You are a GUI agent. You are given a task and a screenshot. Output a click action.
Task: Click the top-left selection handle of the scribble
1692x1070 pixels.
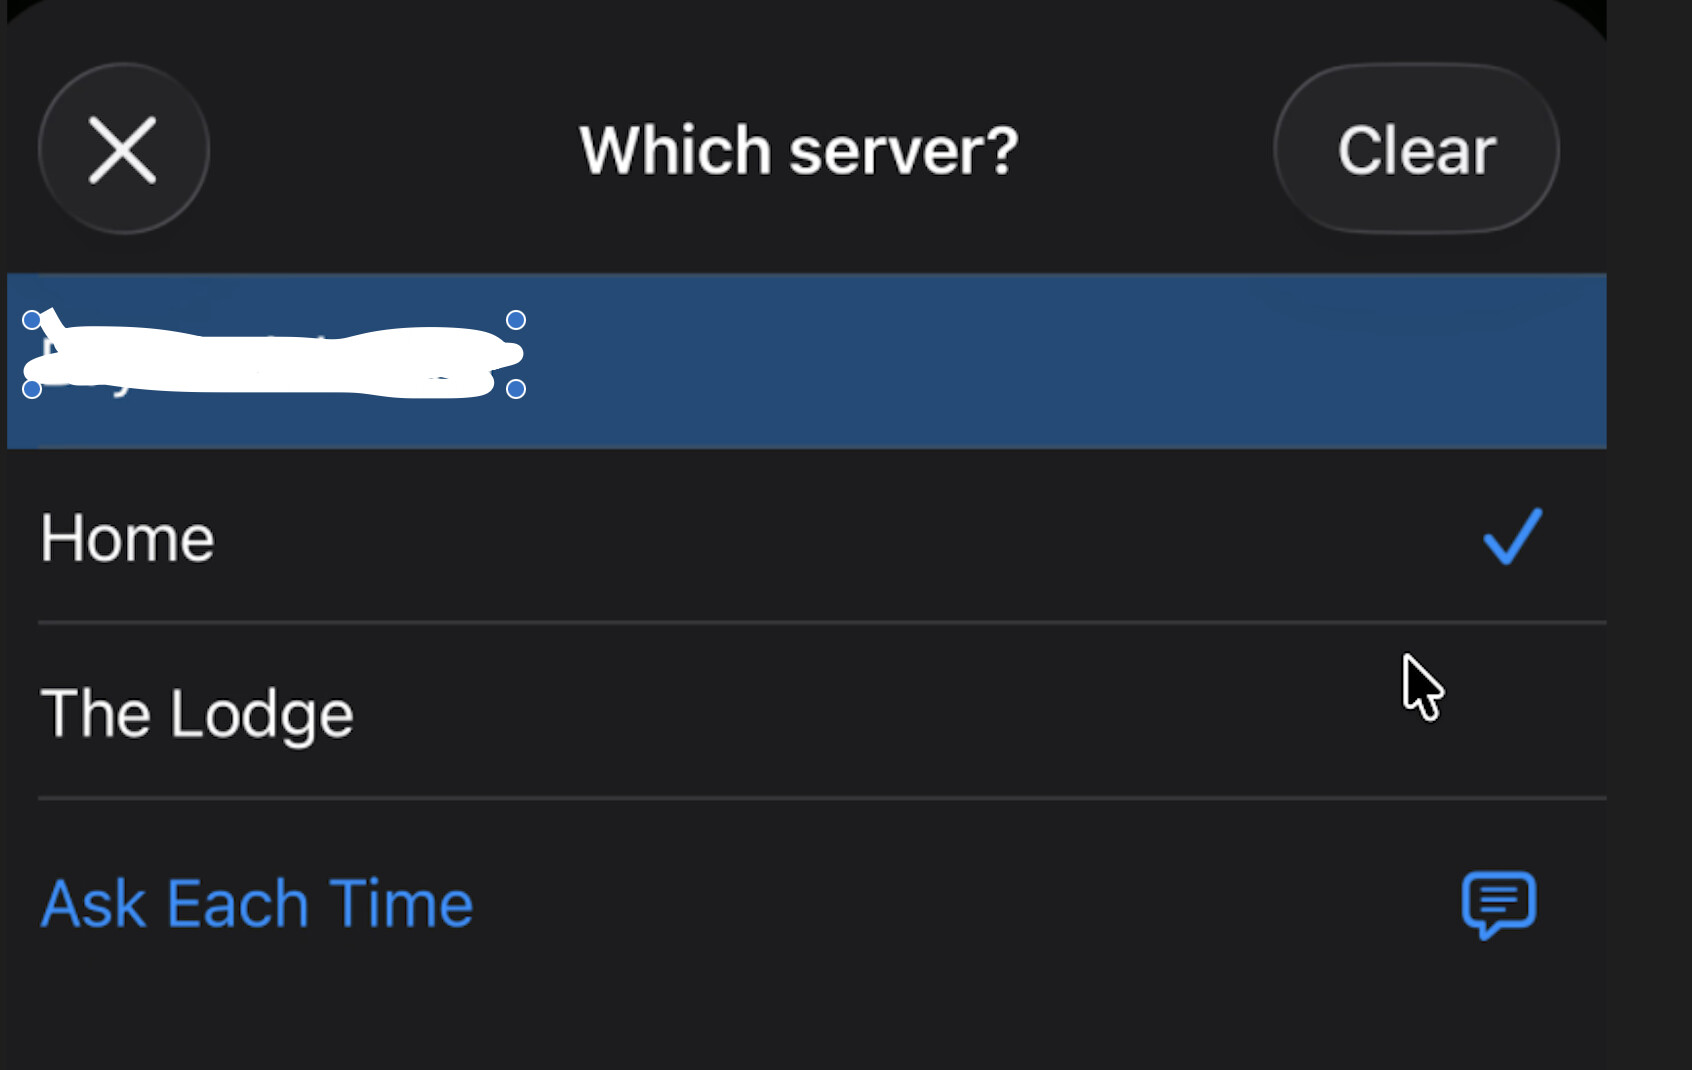32,320
